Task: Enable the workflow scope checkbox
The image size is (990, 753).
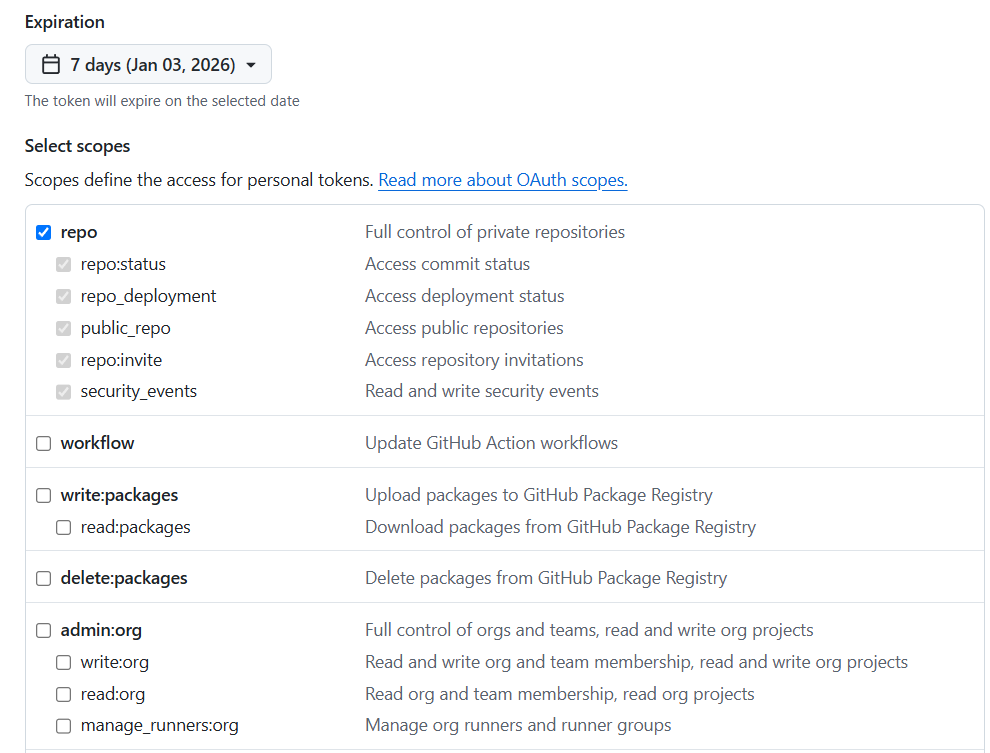Action: tap(43, 443)
